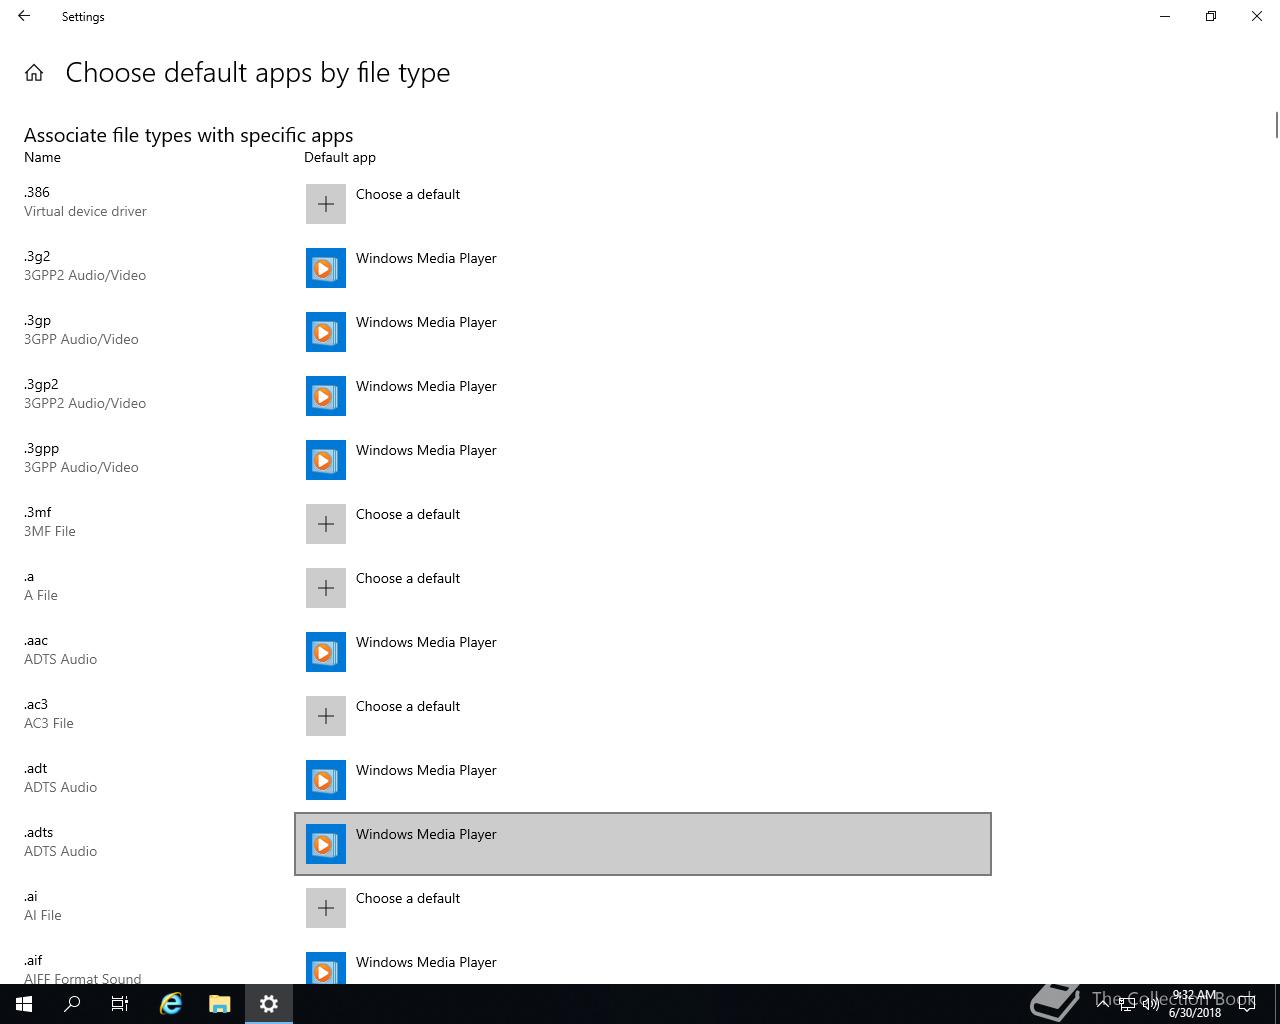The width and height of the screenshot is (1280, 1024).
Task: Click the vertical scrollbar thumb
Action: (1276, 126)
